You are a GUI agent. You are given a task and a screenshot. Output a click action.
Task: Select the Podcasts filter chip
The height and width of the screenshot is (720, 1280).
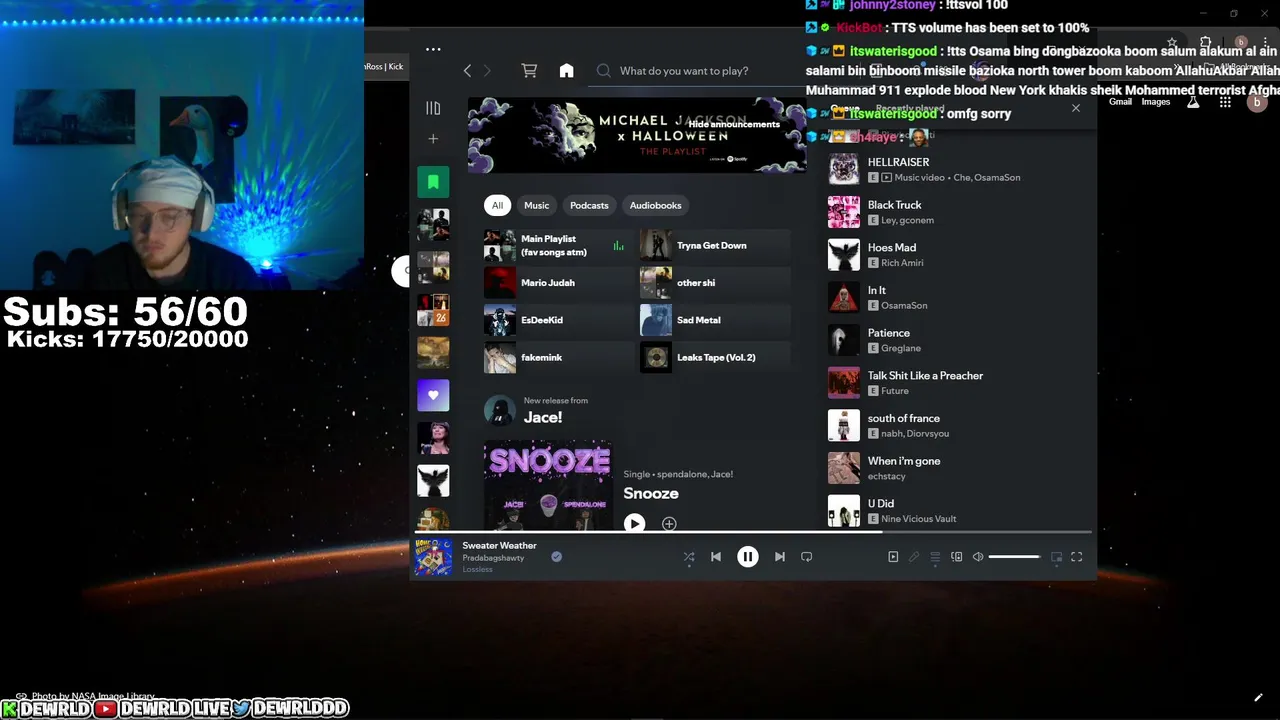[x=589, y=205]
